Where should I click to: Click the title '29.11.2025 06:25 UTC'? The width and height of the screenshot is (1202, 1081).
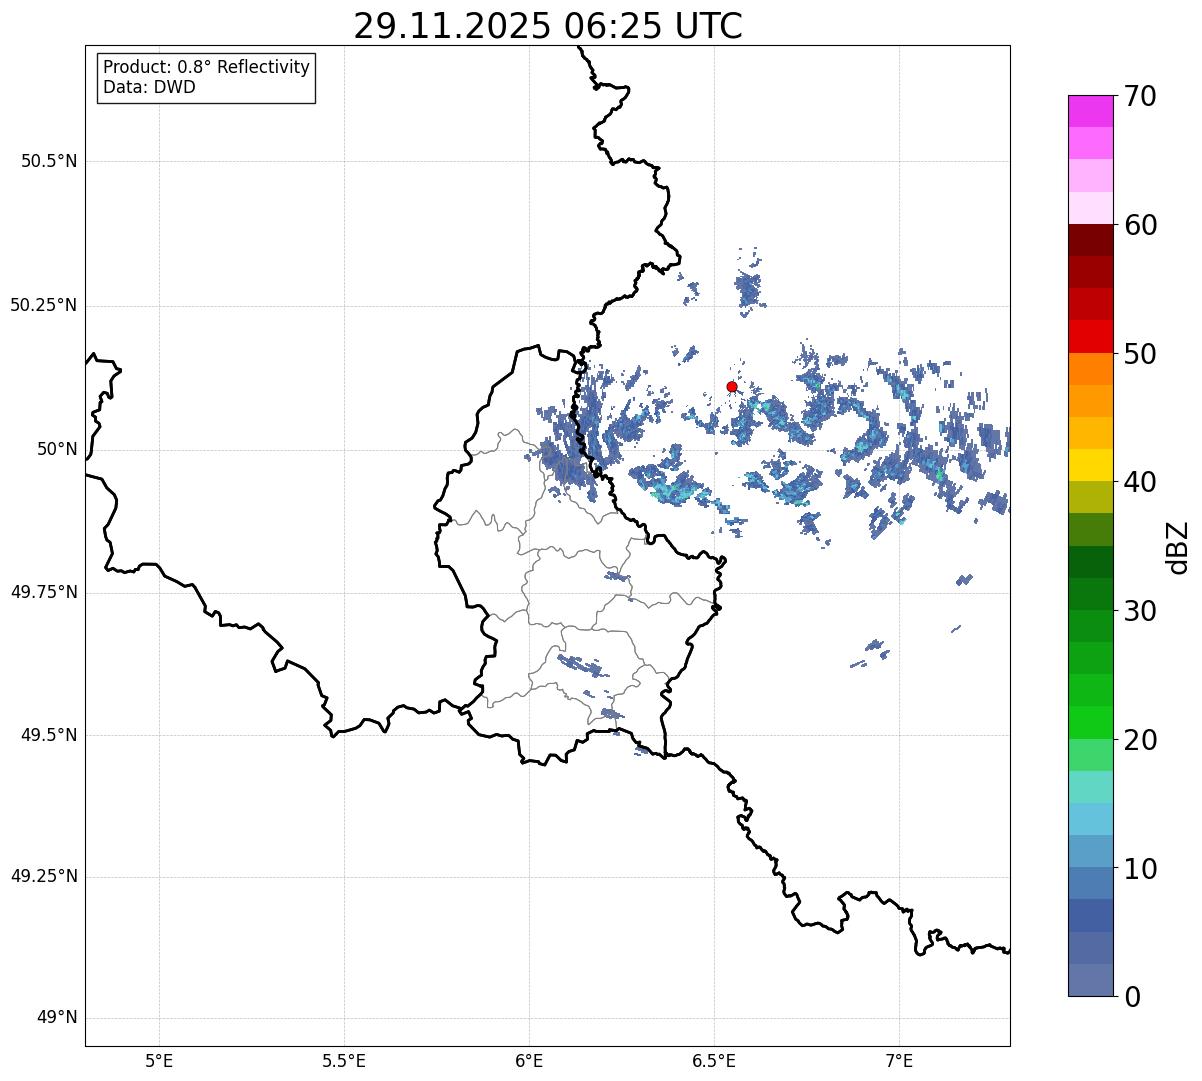(548, 26)
